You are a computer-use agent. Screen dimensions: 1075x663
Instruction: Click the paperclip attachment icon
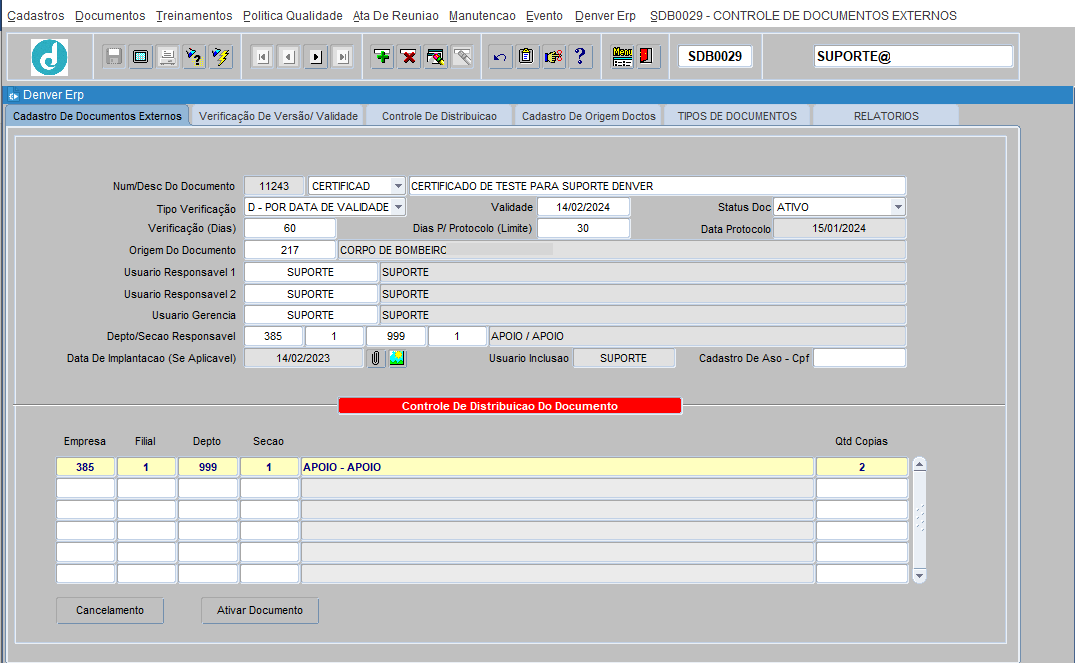[376, 358]
